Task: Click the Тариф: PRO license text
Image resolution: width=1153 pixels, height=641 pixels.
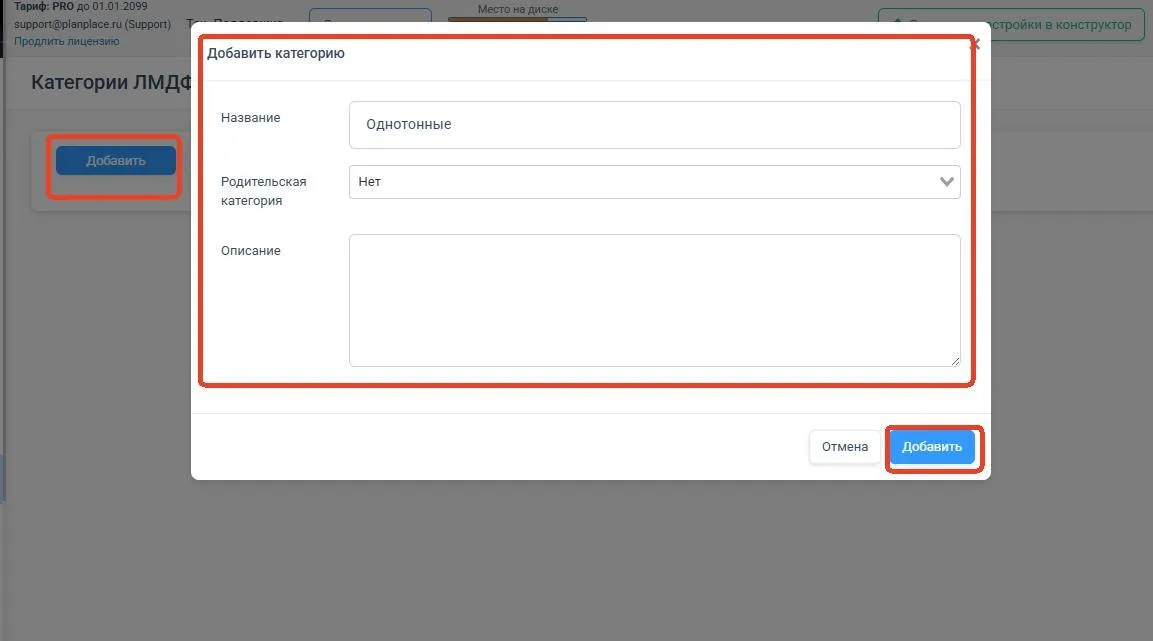Action: [80, 6]
